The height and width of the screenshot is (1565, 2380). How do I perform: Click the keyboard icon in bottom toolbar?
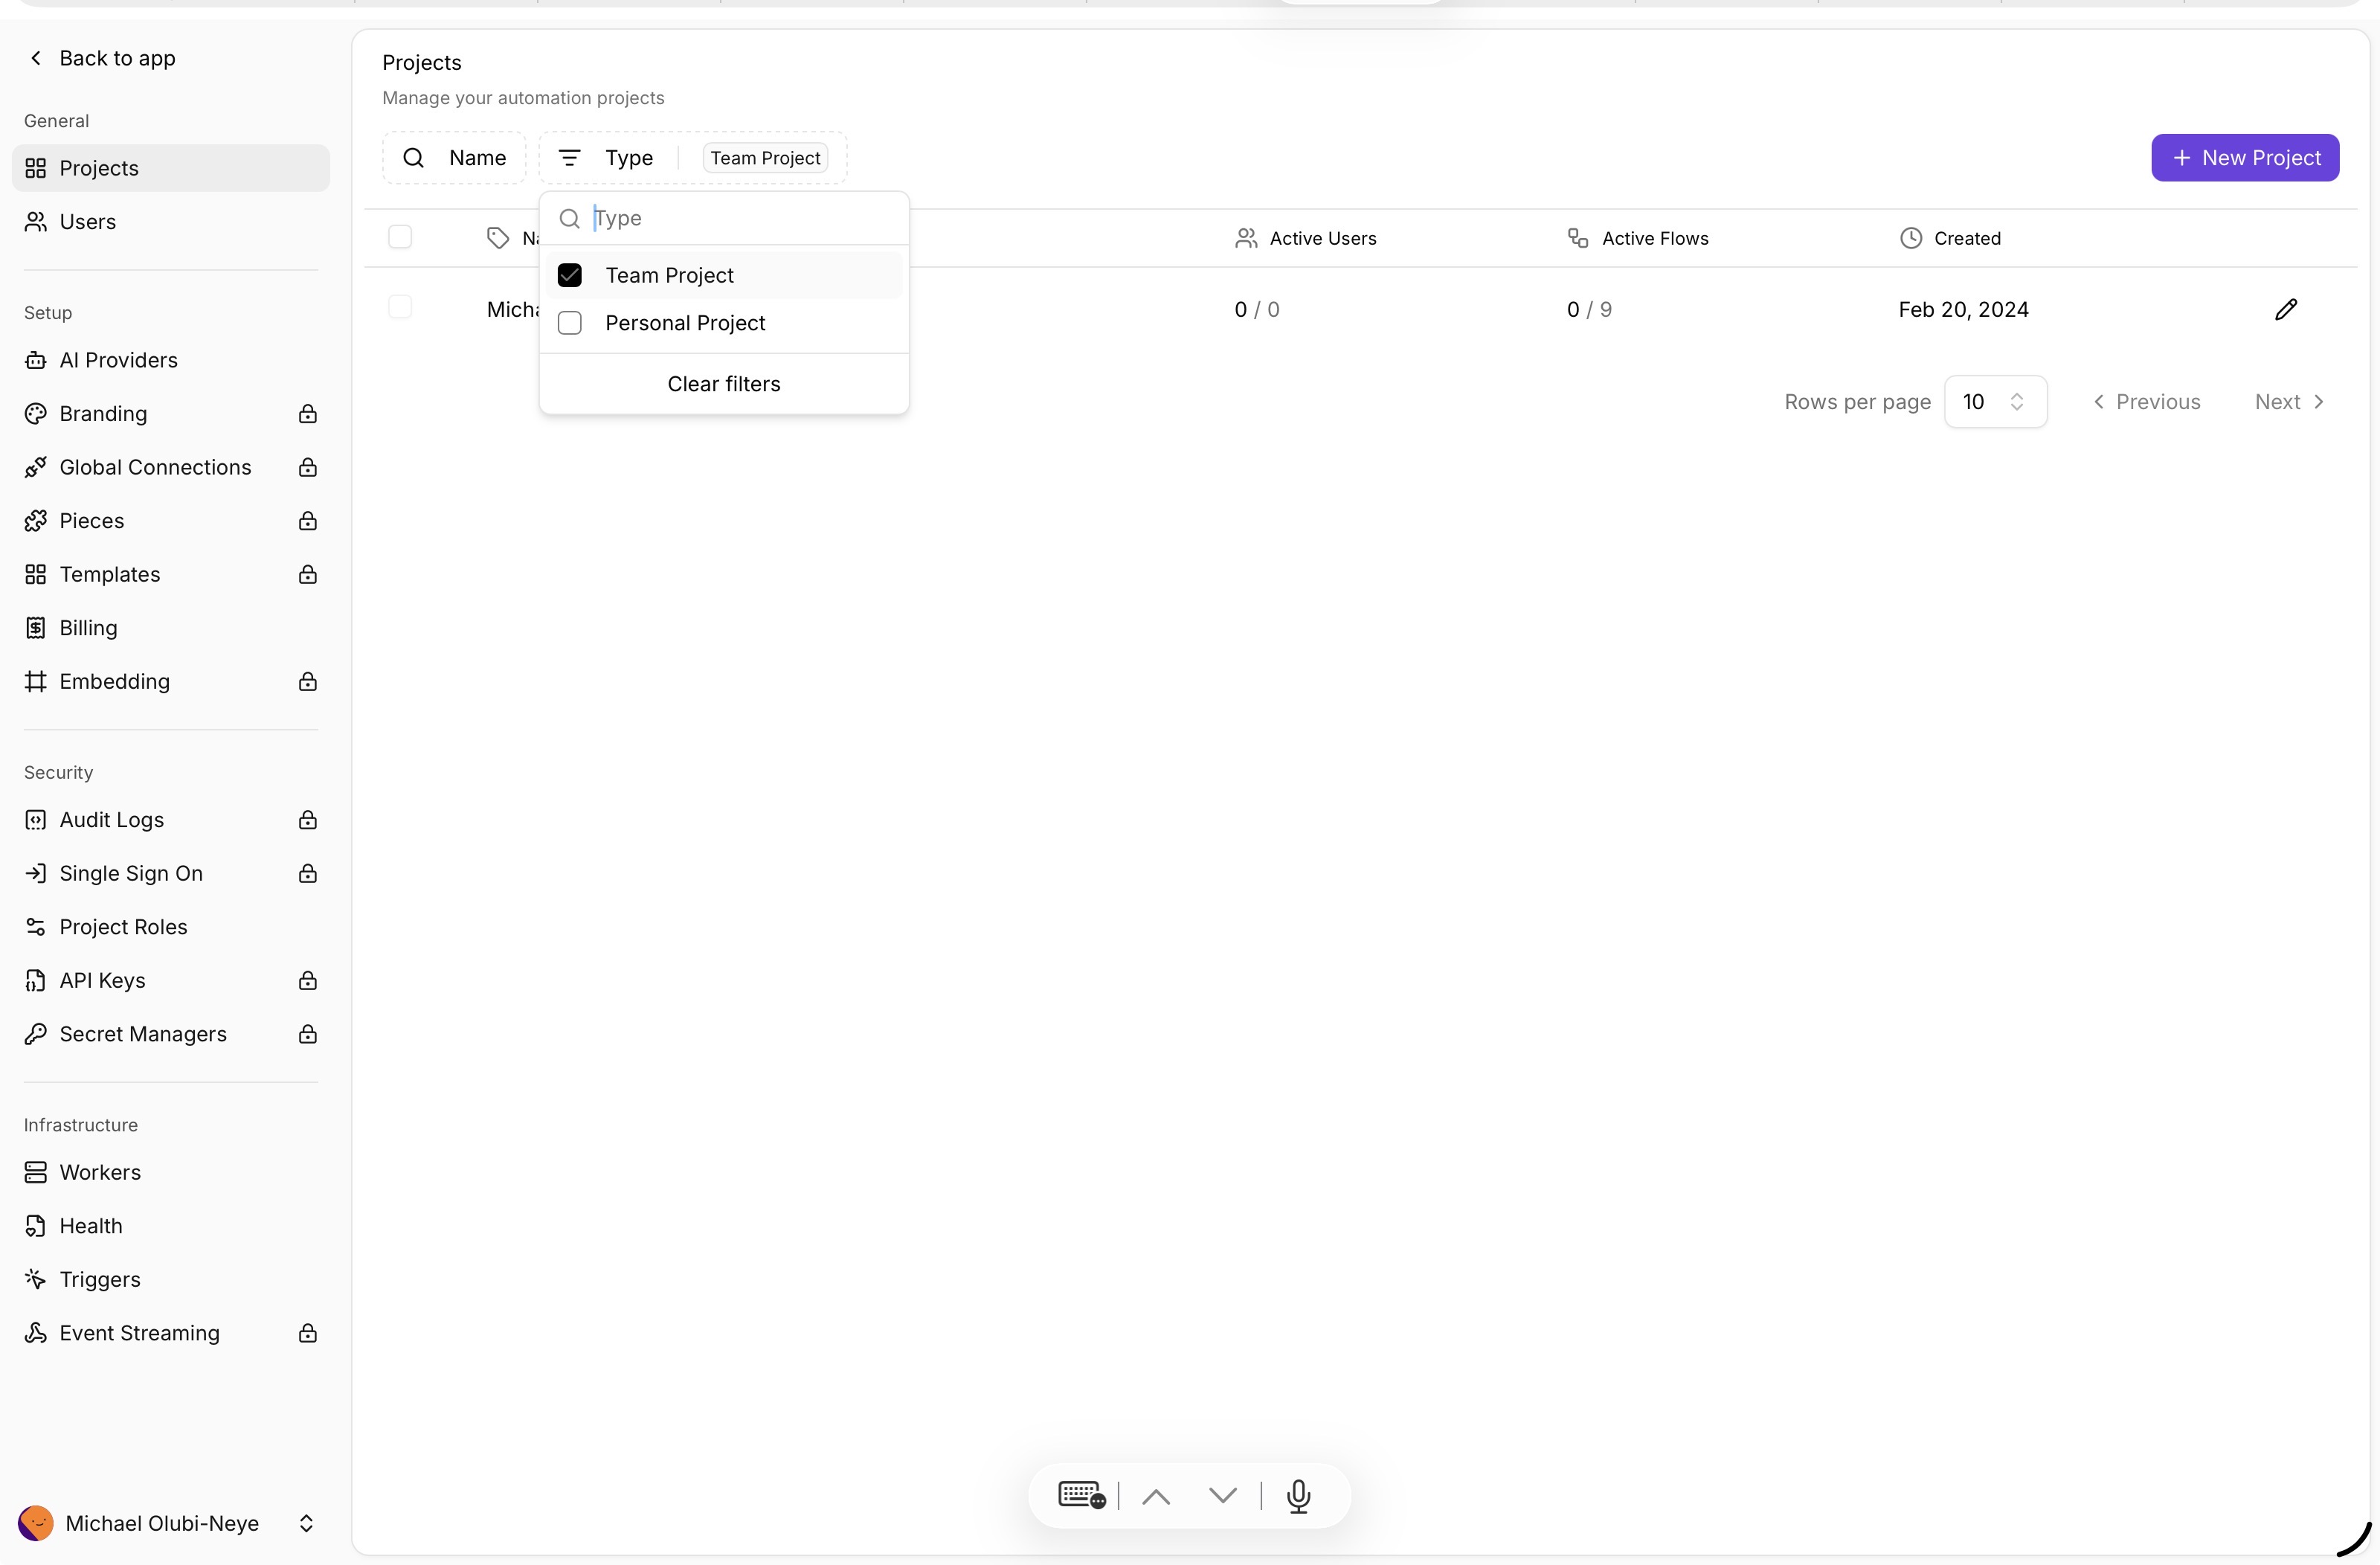coord(1081,1496)
